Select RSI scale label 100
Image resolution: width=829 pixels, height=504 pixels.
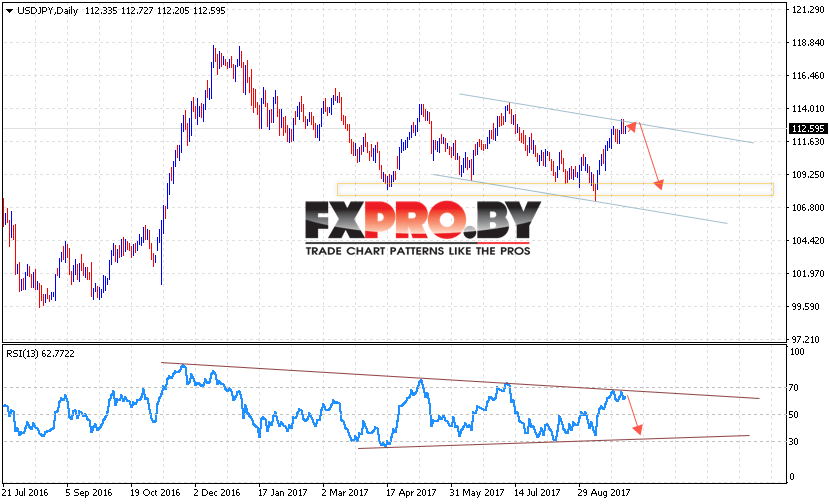pos(797,352)
